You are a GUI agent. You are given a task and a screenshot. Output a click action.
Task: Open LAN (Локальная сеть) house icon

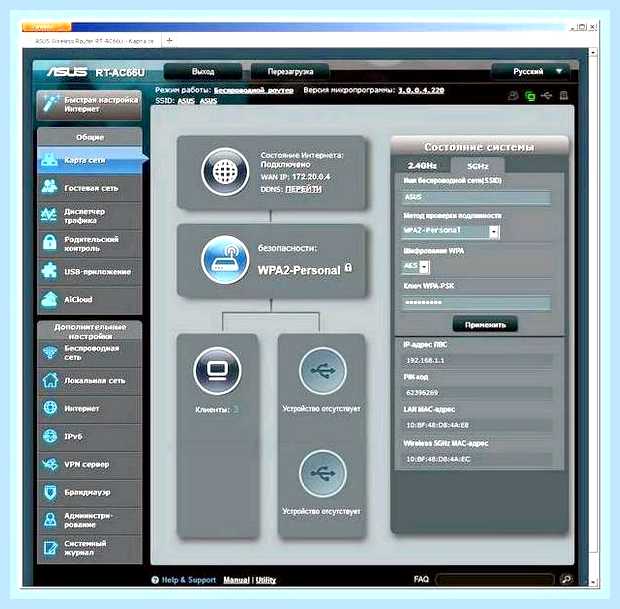click(50, 380)
